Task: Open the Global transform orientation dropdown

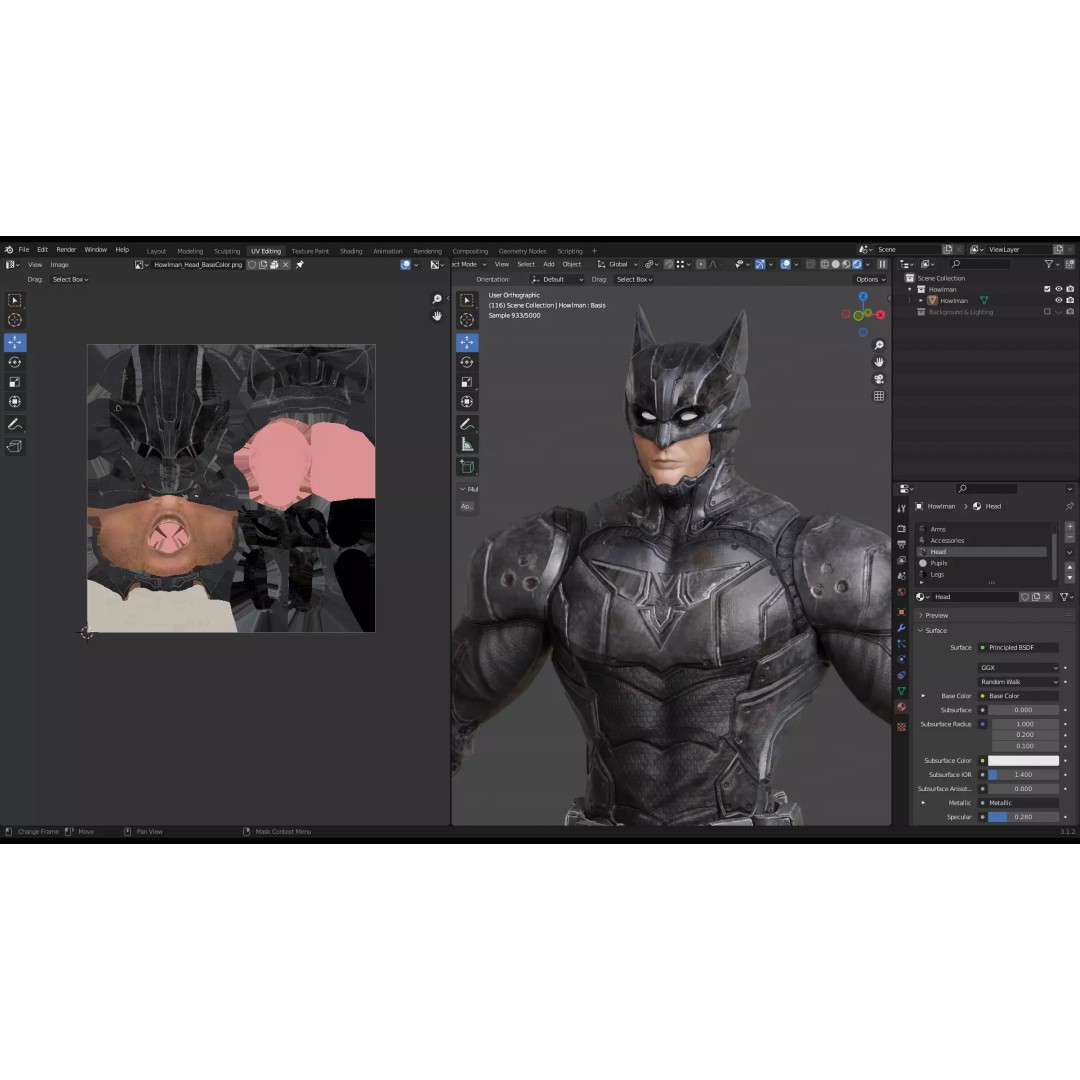Action: pyautogui.click(x=618, y=264)
